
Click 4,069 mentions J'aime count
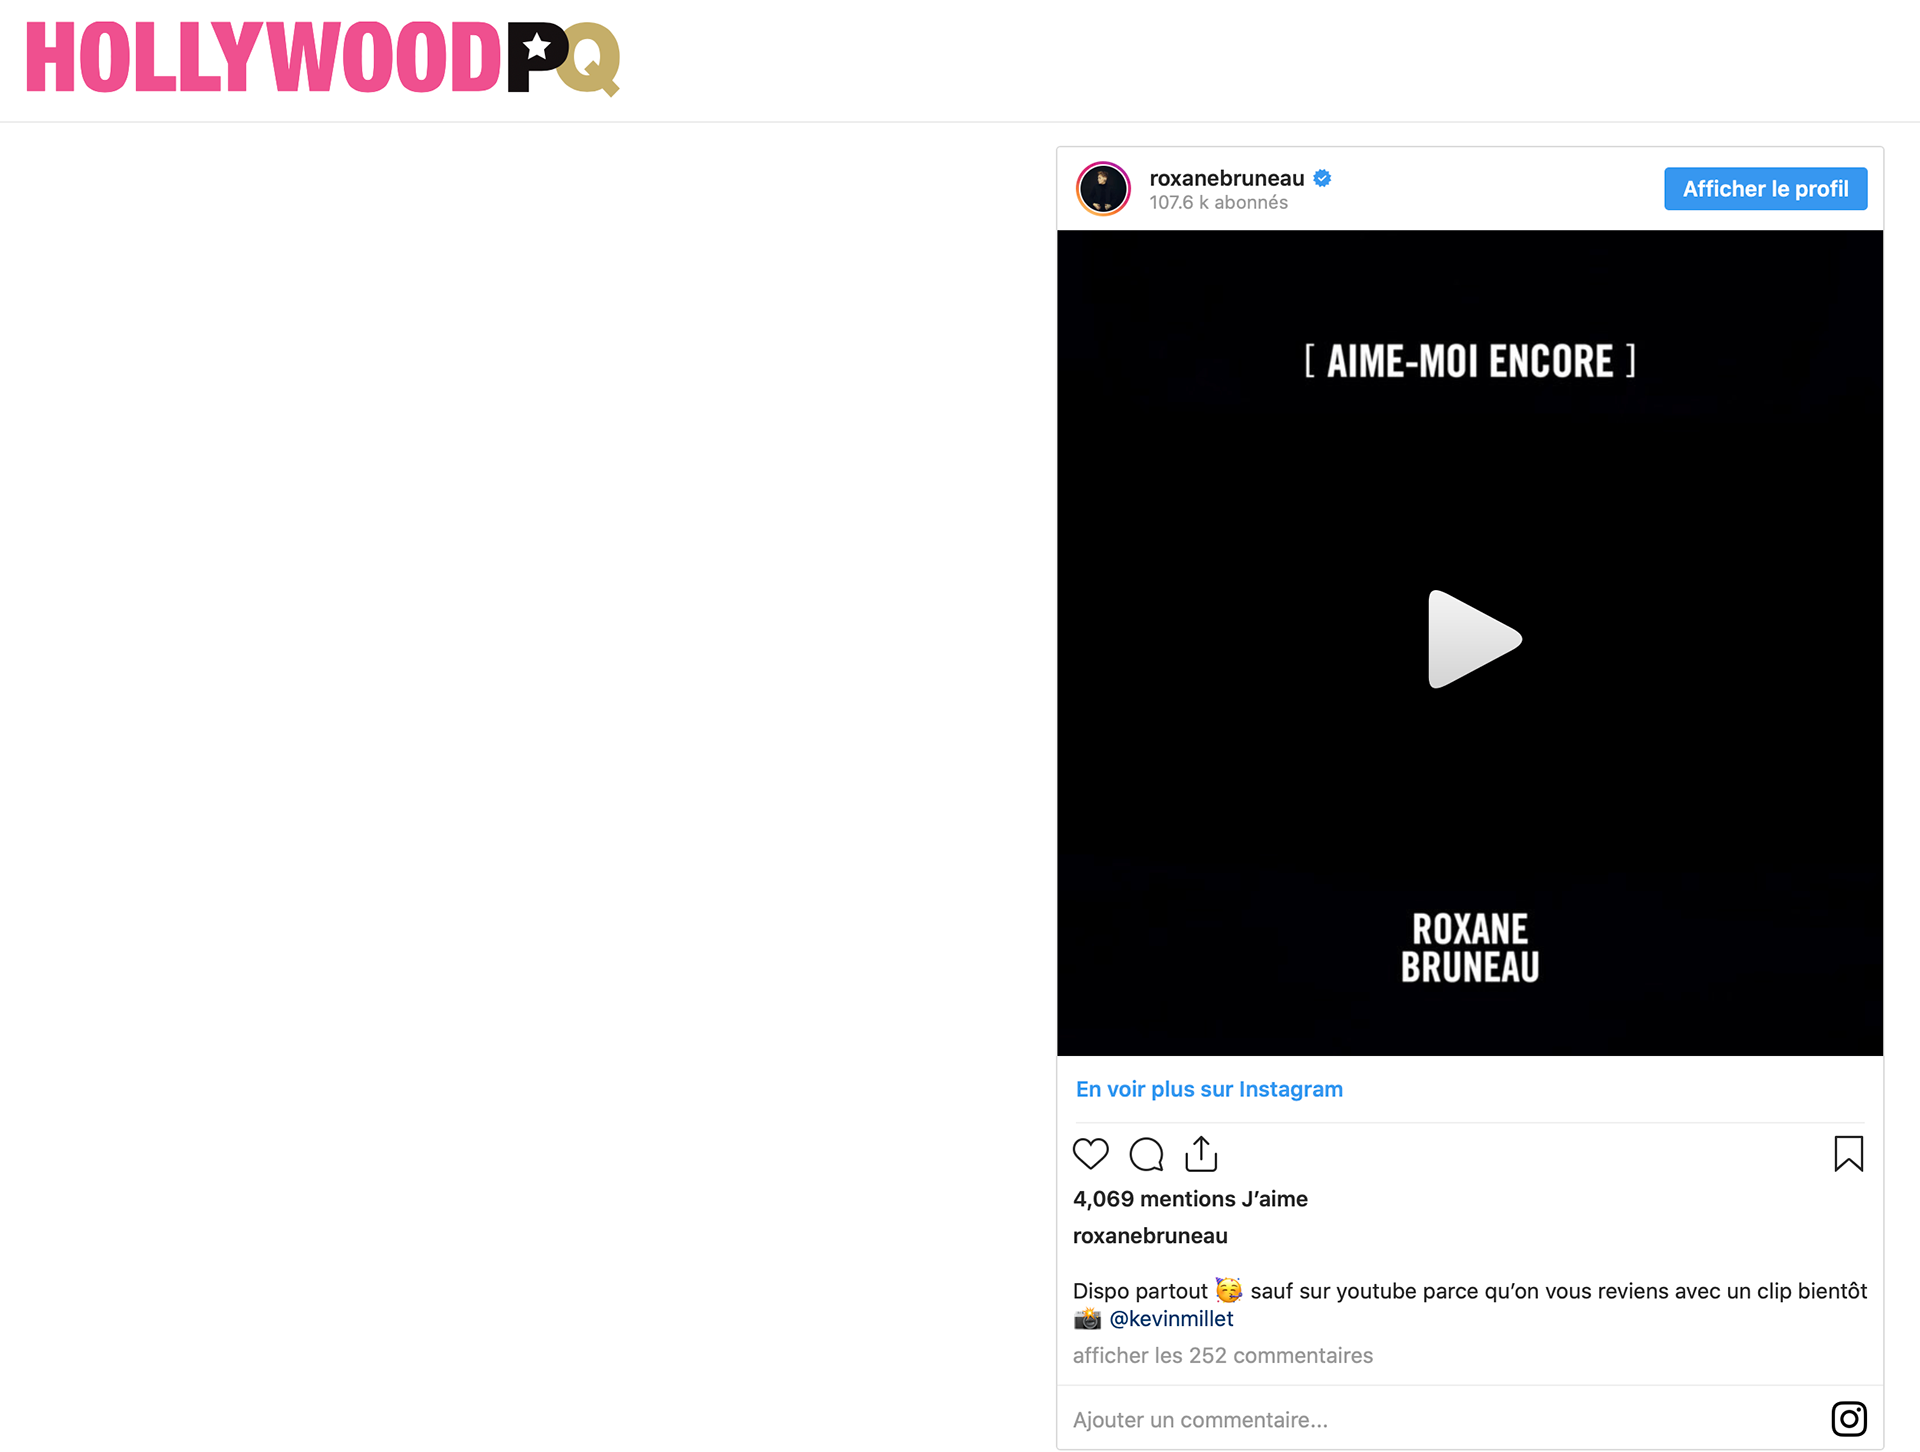click(1190, 1199)
